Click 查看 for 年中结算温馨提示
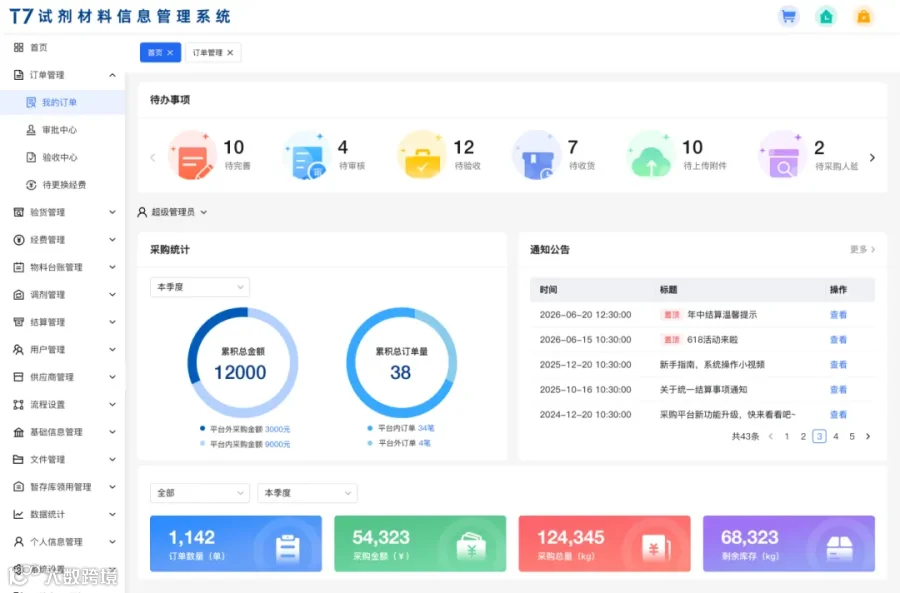The width and height of the screenshot is (900, 593). tap(838, 315)
